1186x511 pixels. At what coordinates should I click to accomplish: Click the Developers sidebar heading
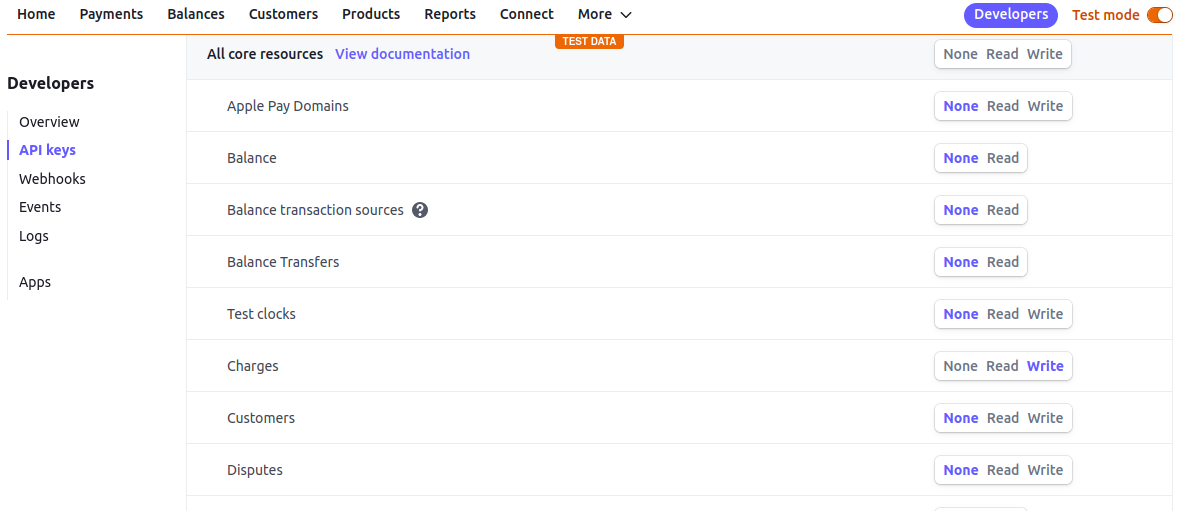51,83
